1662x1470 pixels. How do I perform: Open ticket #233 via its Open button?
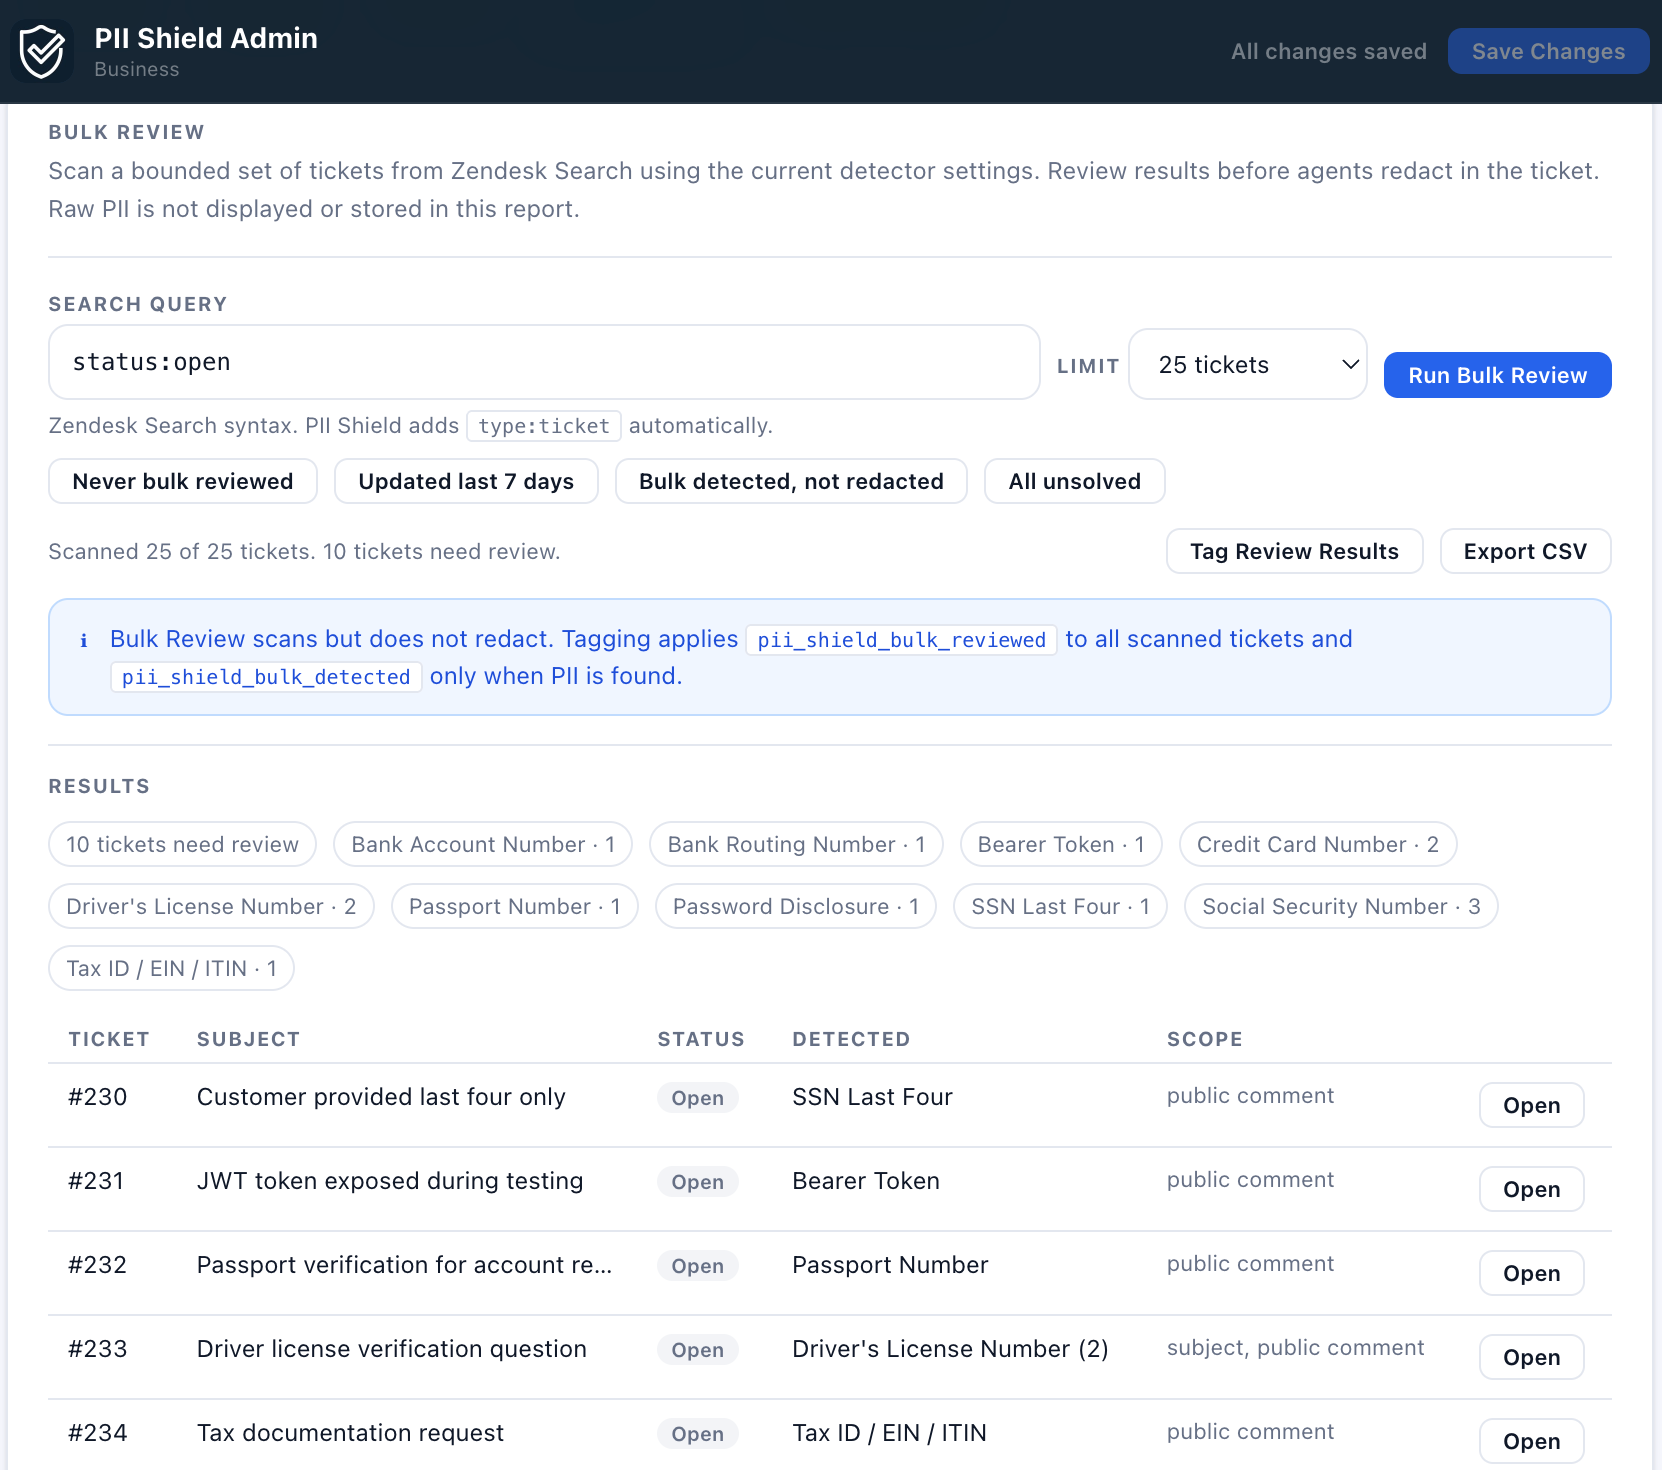[x=1531, y=1357]
